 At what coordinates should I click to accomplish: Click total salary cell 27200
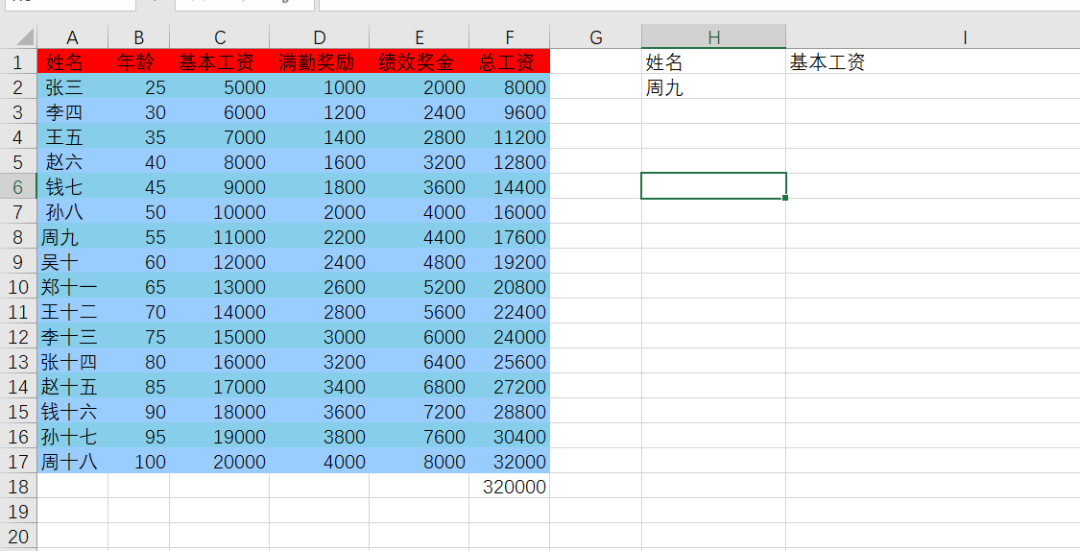click(x=510, y=386)
